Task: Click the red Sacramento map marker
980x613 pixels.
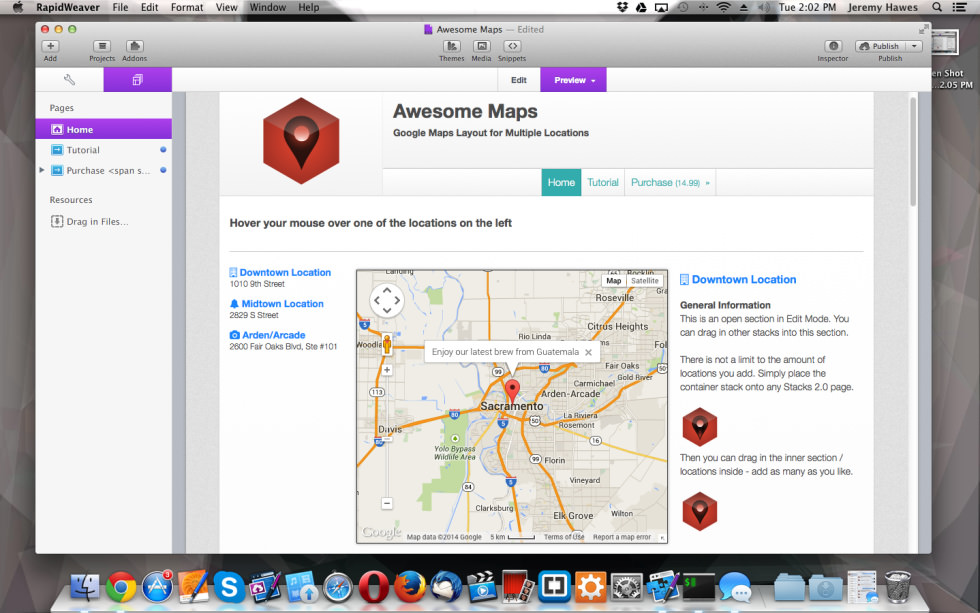Action: pyautogui.click(x=512, y=391)
